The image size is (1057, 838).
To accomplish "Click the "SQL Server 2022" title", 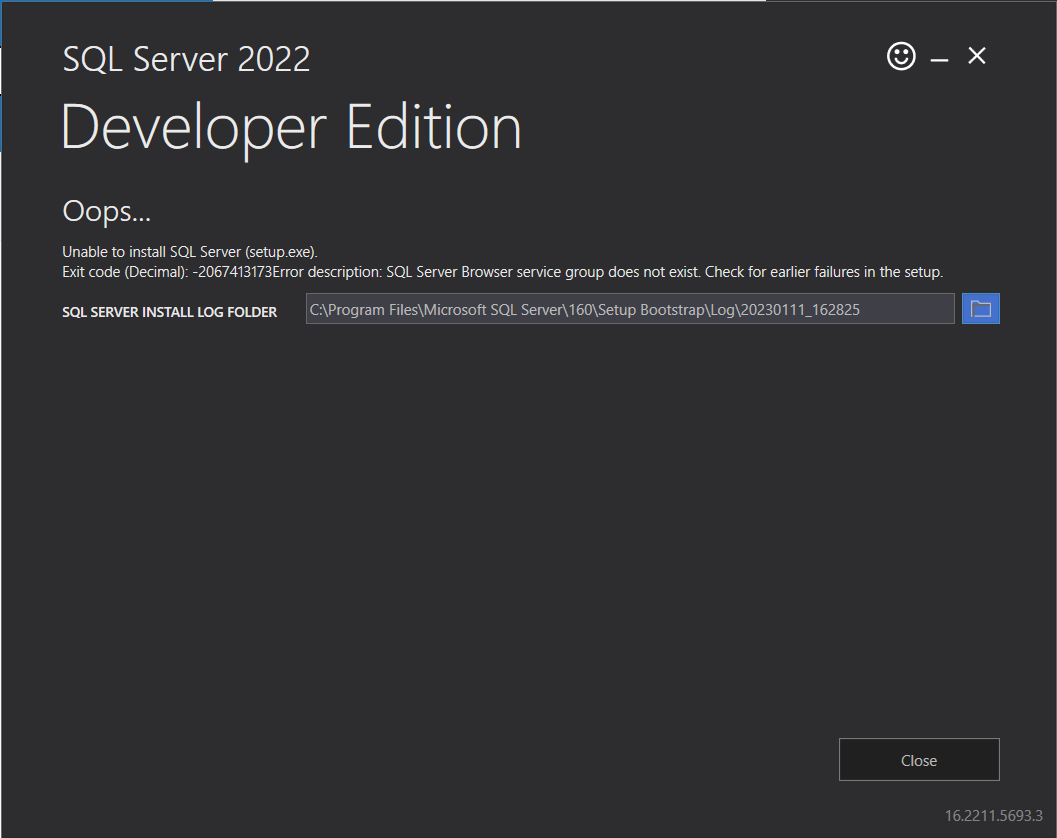I will point(186,59).
